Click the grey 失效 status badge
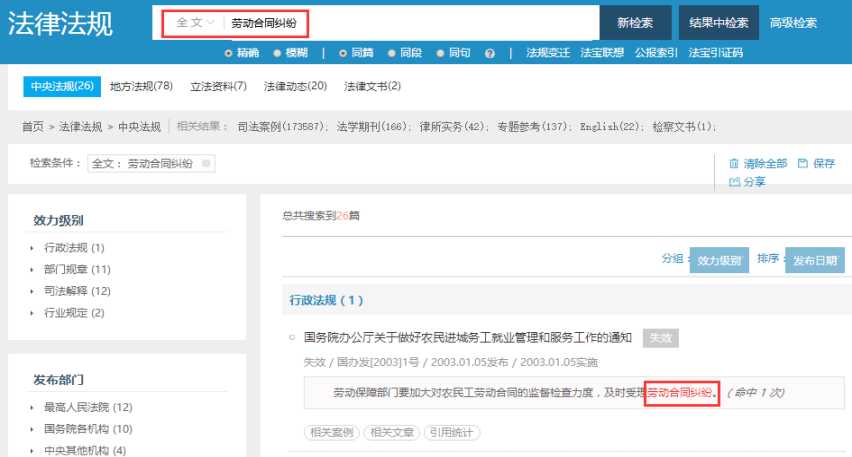This screenshot has width=852, height=457. click(660, 338)
